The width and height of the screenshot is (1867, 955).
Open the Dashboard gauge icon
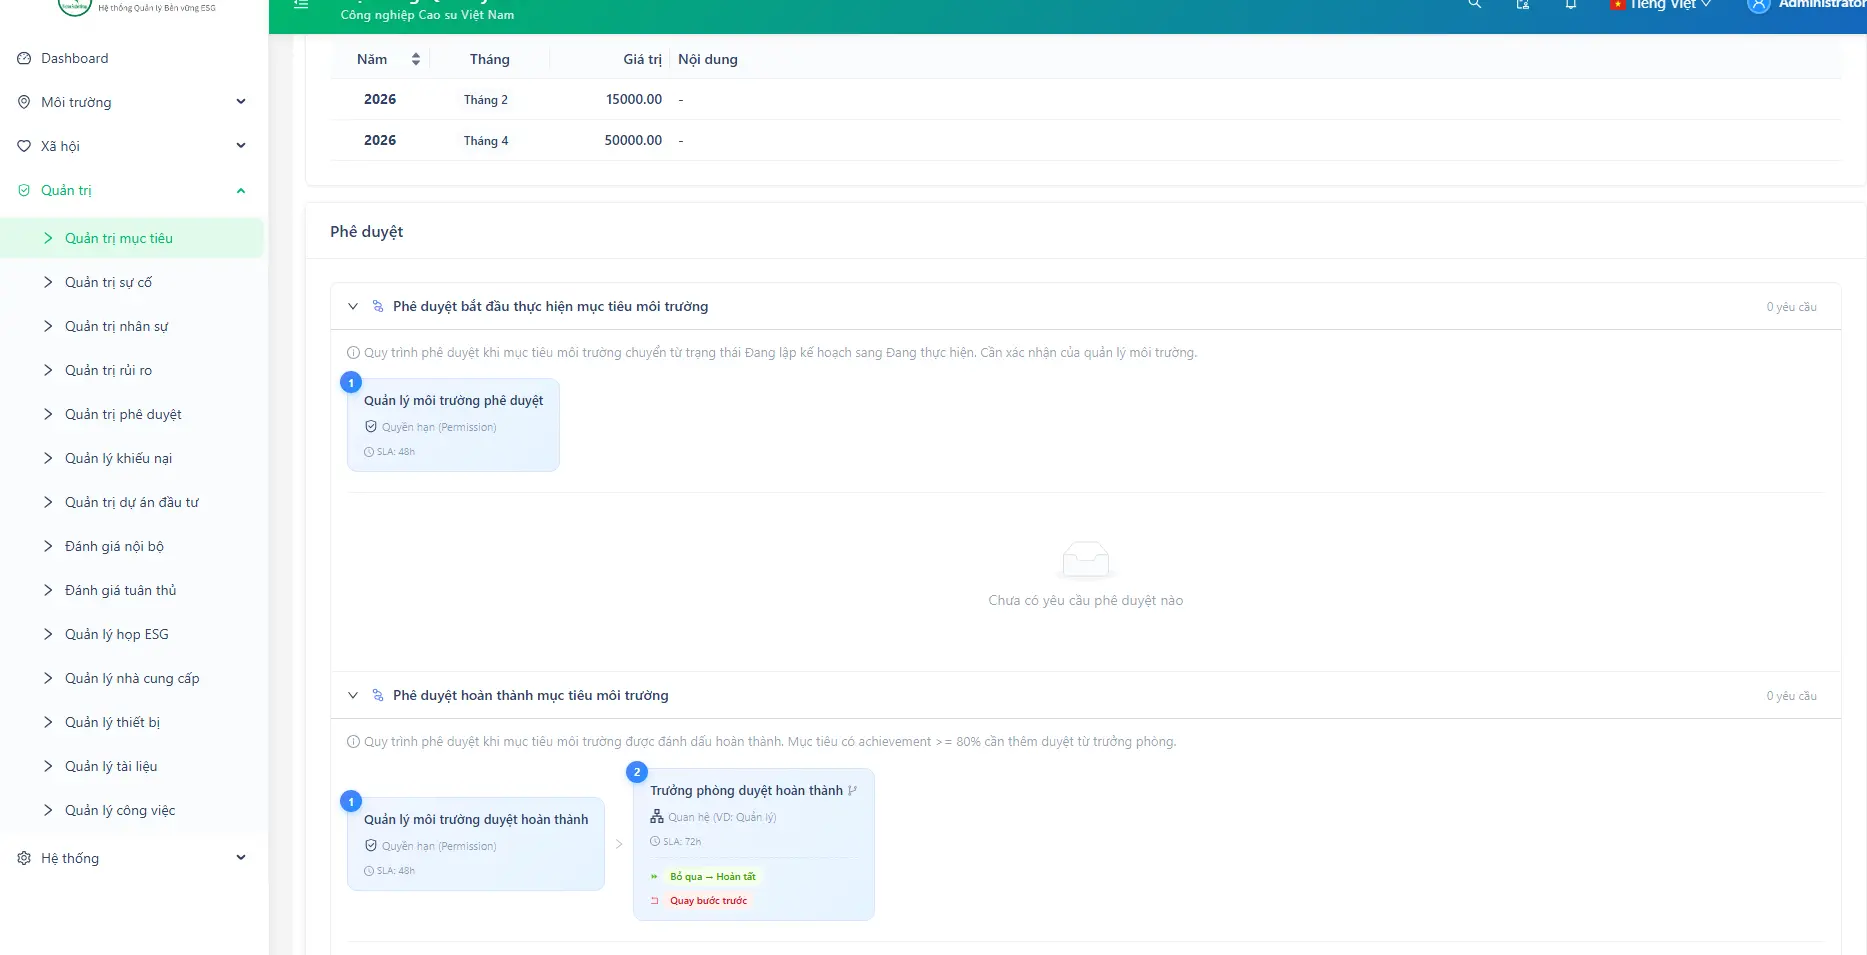point(24,58)
